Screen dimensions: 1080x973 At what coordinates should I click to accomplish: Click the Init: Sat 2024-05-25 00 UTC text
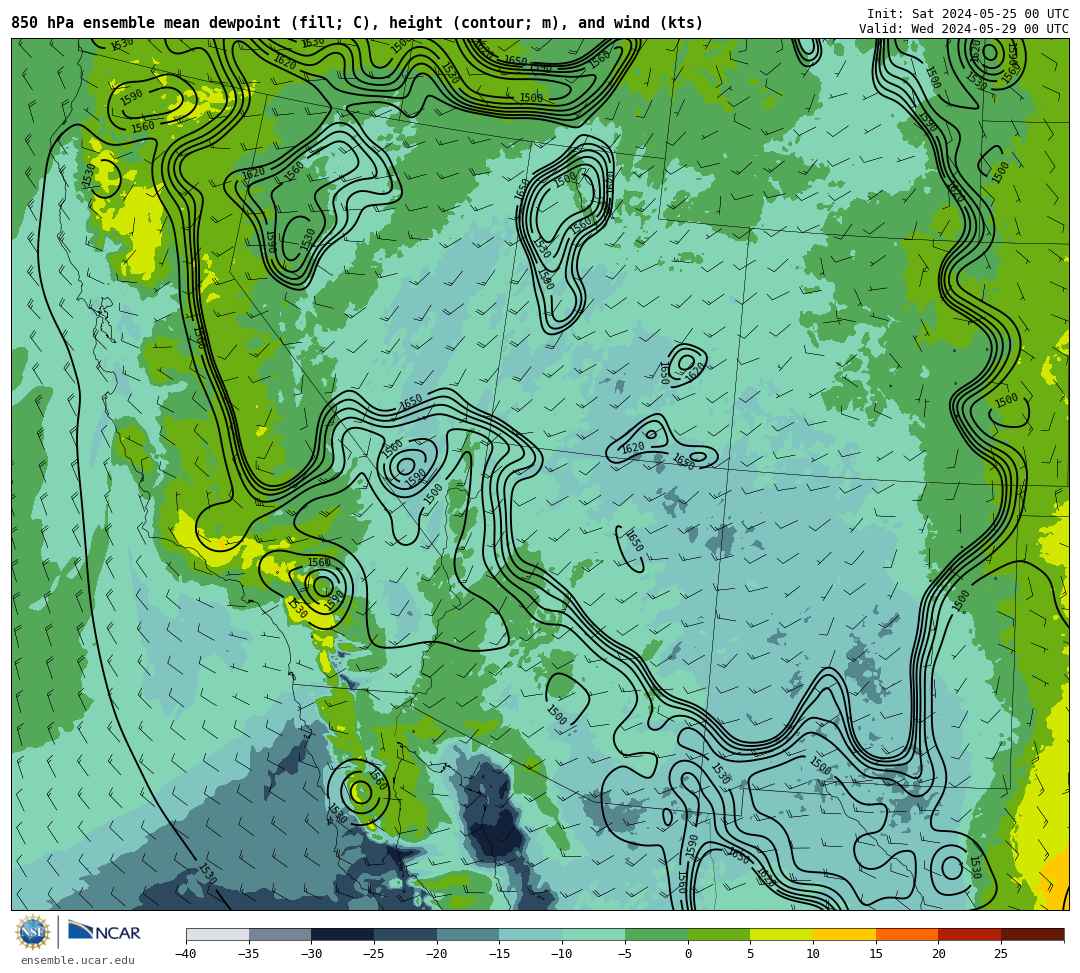click(968, 14)
